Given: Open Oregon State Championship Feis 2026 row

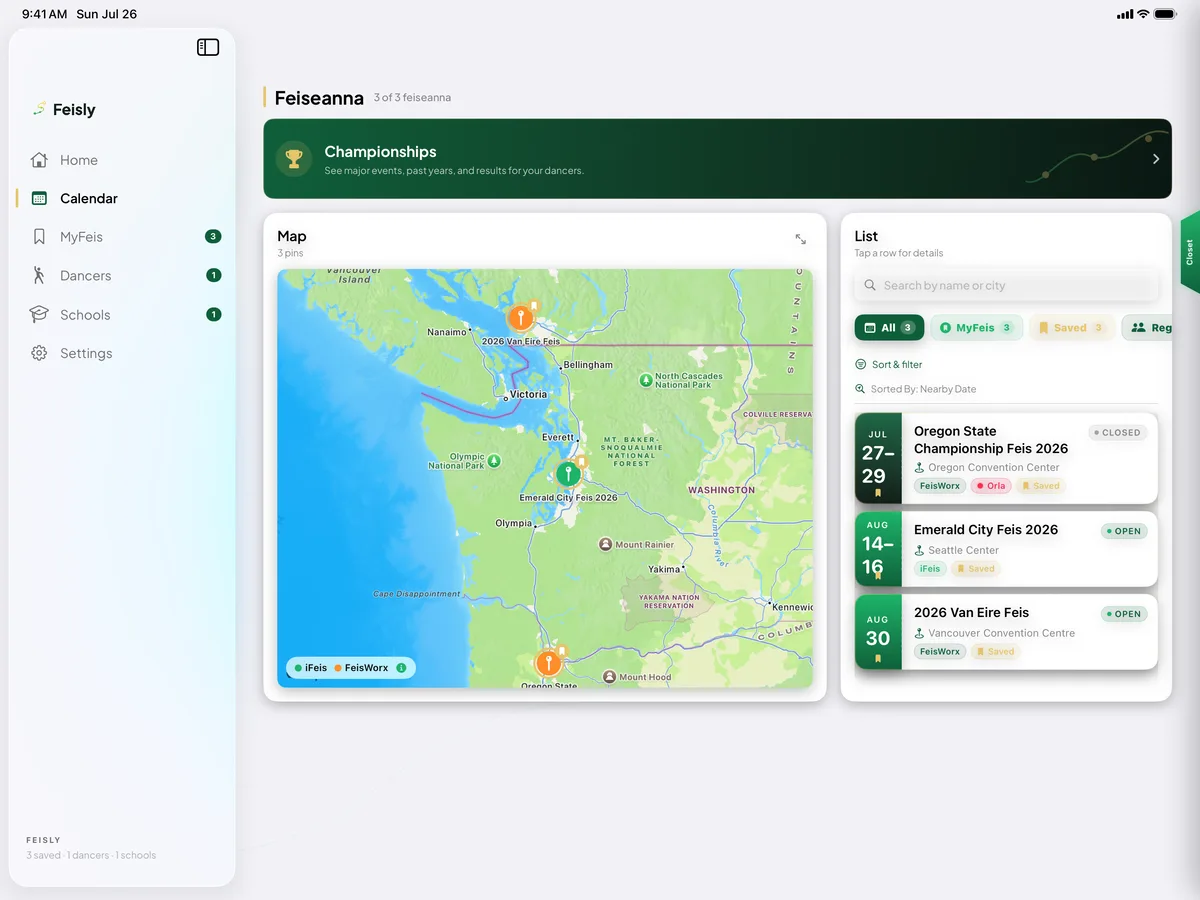Looking at the screenshot, I should point(1006,458).
